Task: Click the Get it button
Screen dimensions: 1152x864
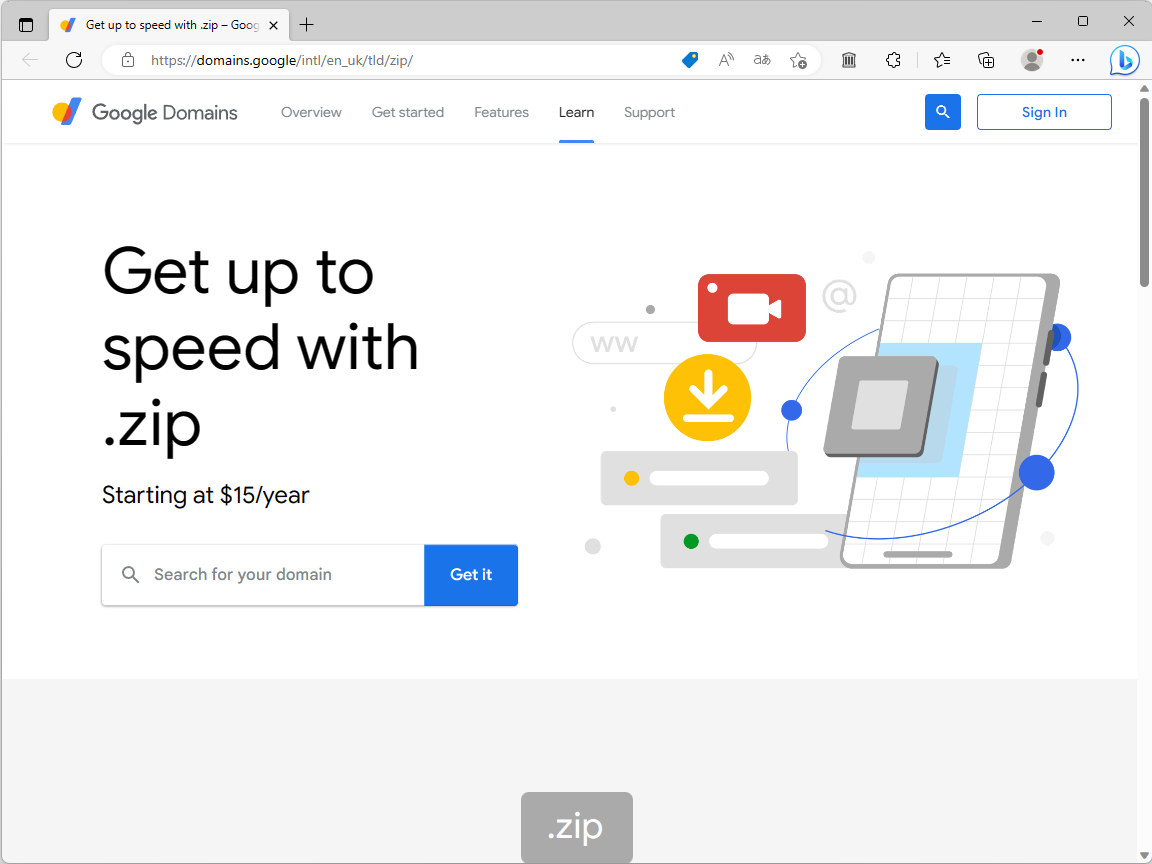Action: 471,575
